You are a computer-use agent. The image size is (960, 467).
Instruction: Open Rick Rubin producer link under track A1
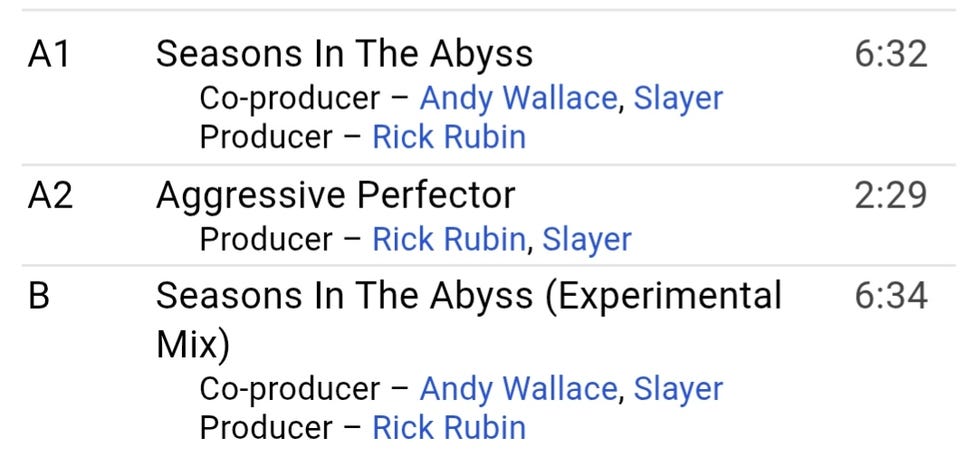pos(449,137)
